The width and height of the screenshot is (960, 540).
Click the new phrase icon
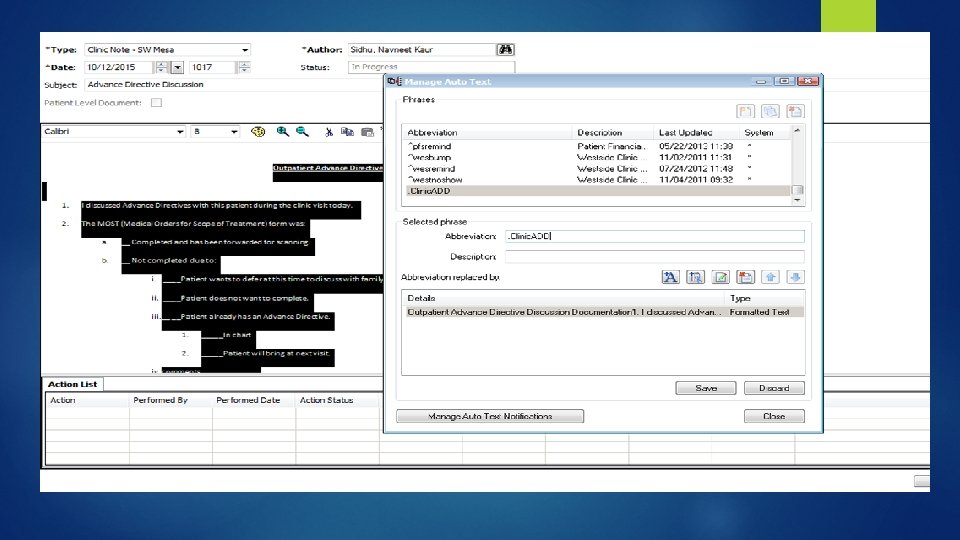745,112
